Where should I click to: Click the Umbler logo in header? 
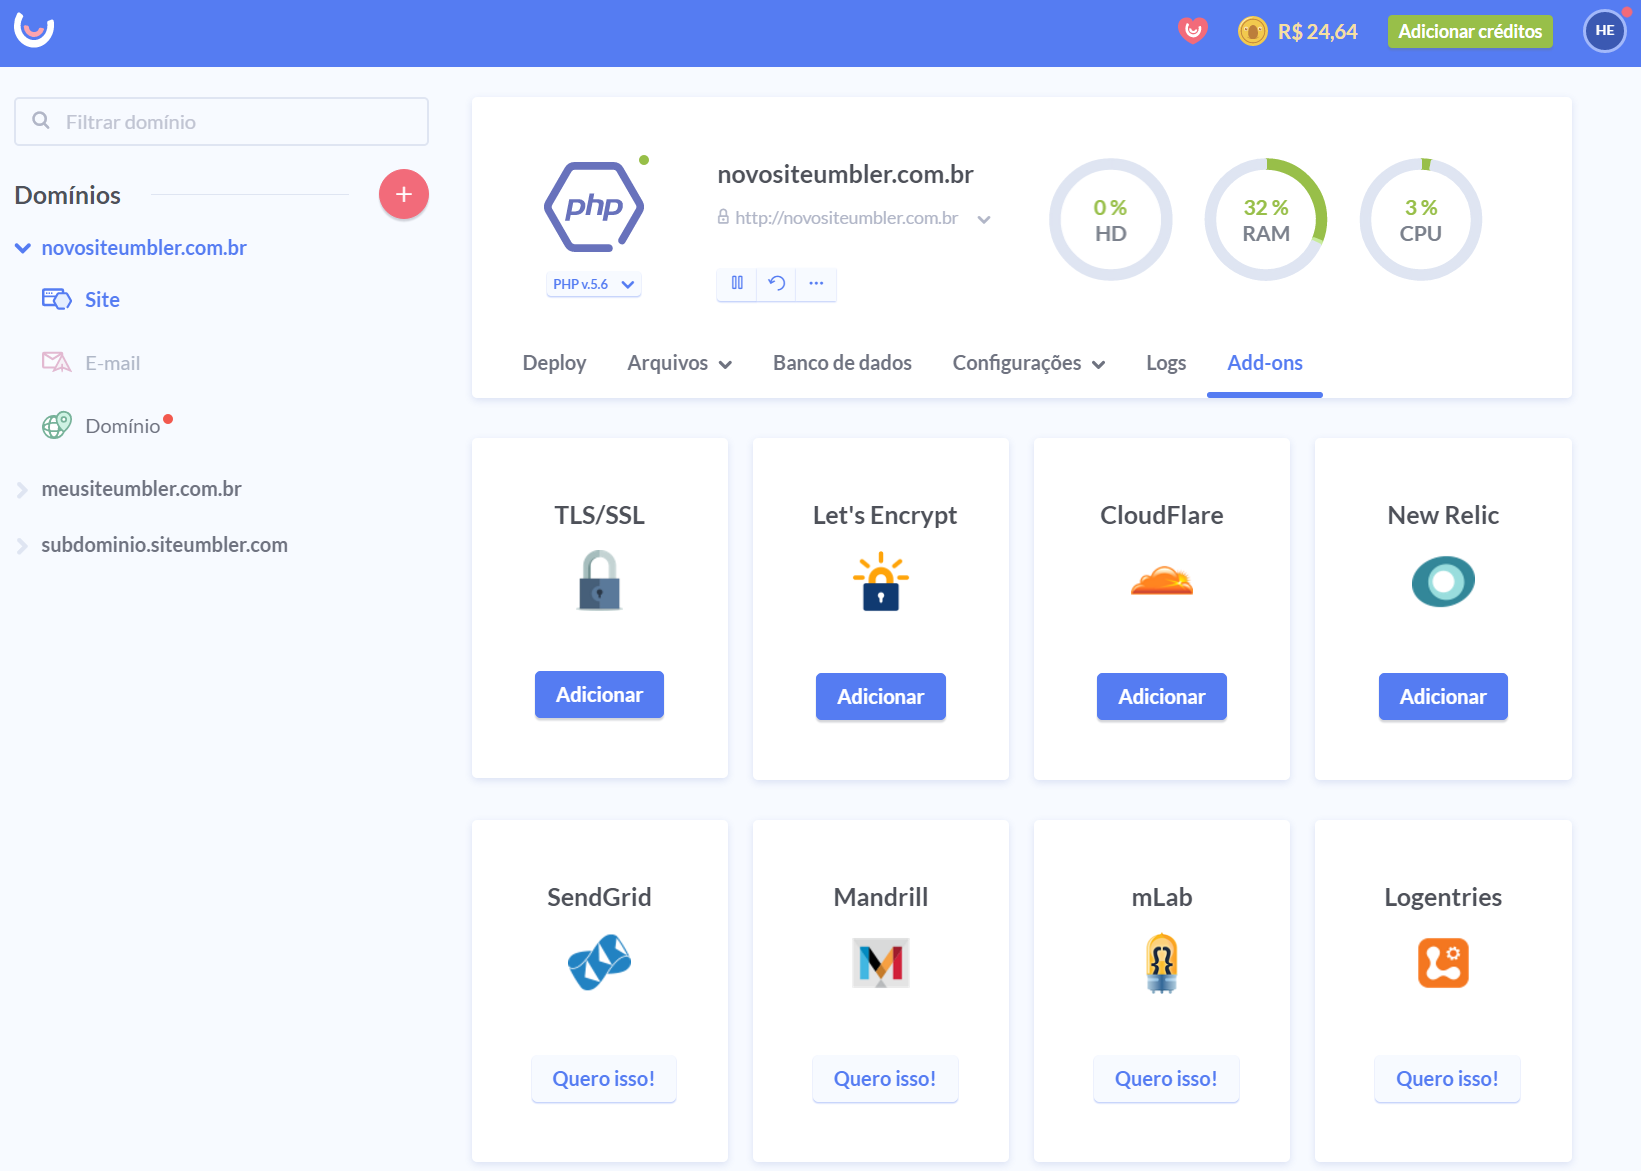(x=34, y=31)
